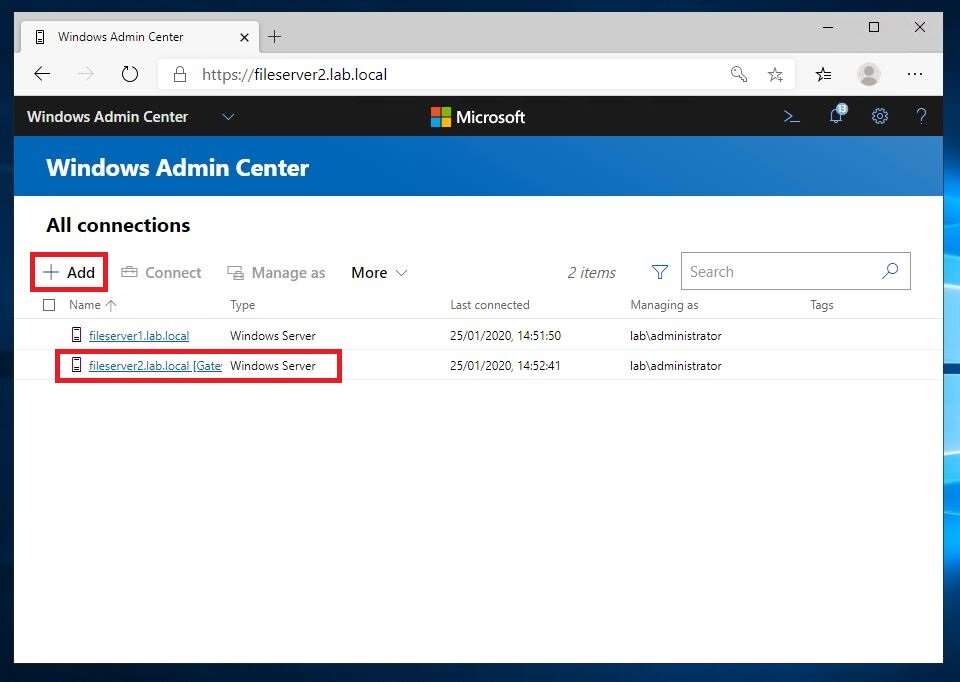This screenshot has height=682, width=960.
Task: Click the search magnifier icon in Search box
Action: [x=890, y=271]
